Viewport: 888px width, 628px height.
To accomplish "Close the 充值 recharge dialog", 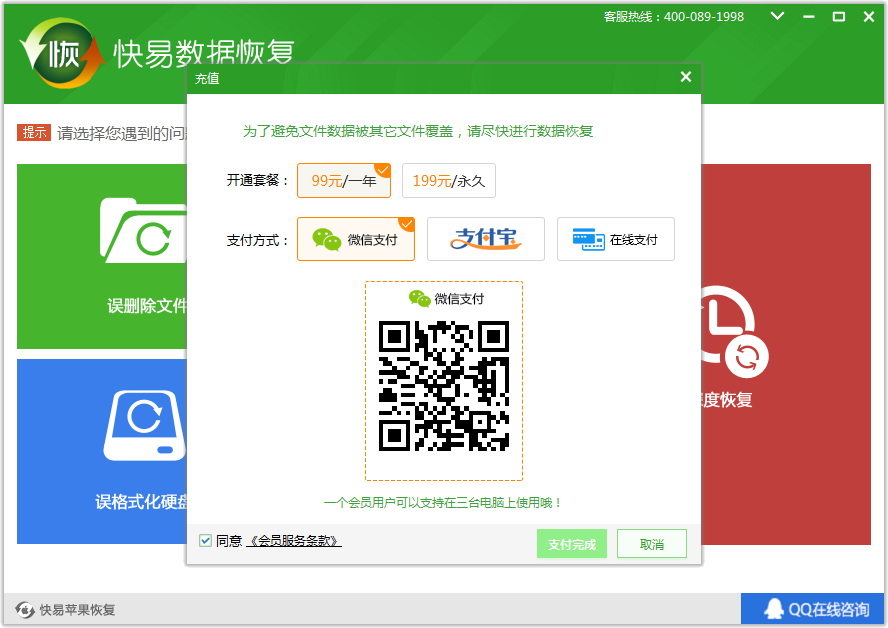I will click(x=685, y=77).
